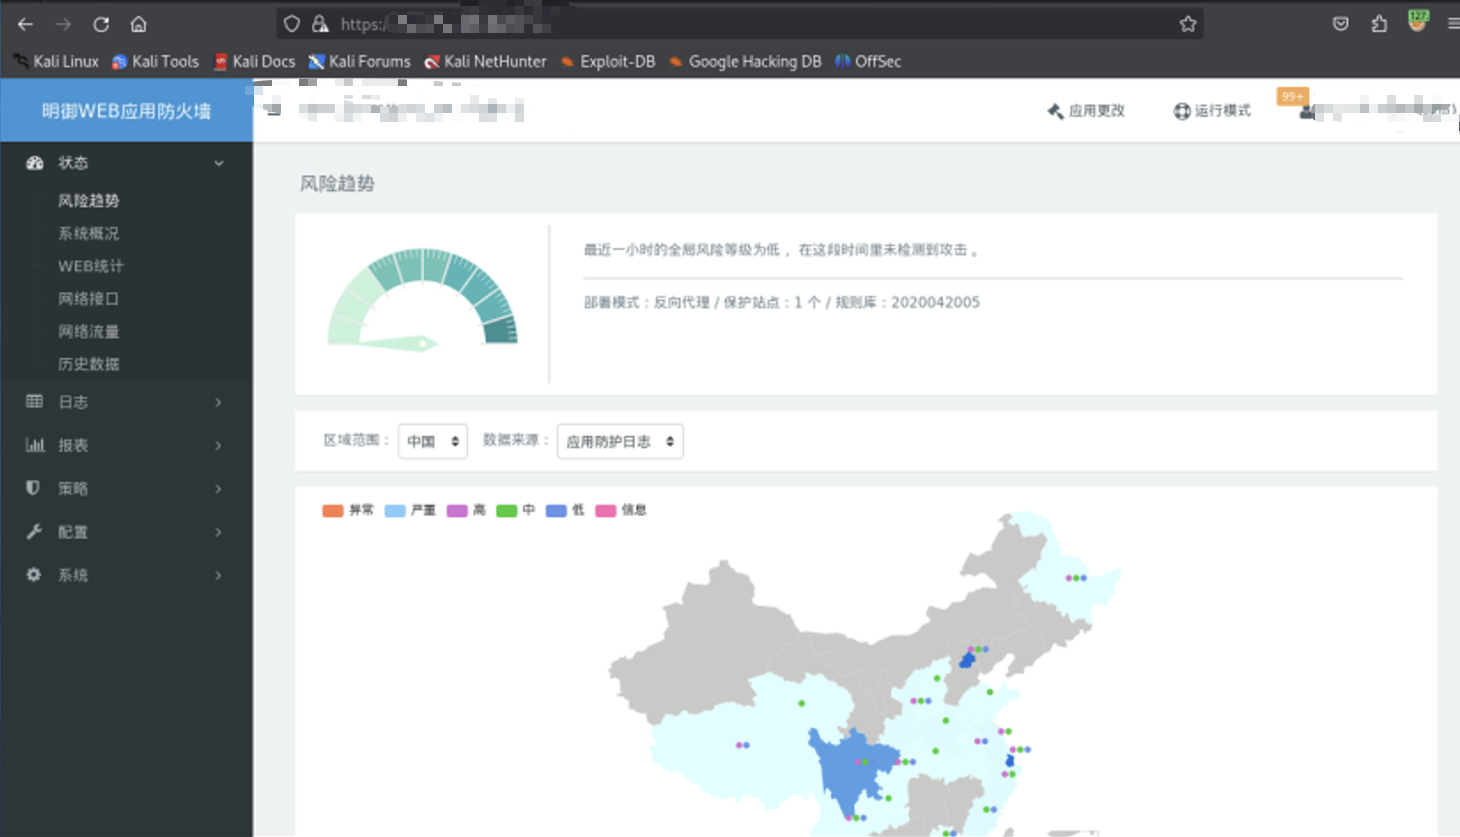
Task: Open Exploit-DB bookmark
Action: pos(607,61)
